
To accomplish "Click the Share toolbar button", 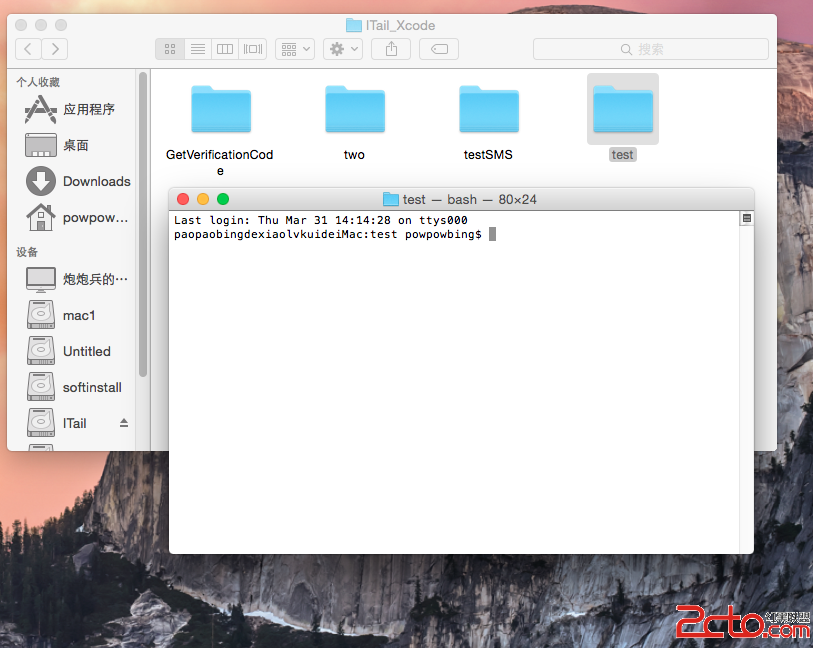I will click(391, 48).
